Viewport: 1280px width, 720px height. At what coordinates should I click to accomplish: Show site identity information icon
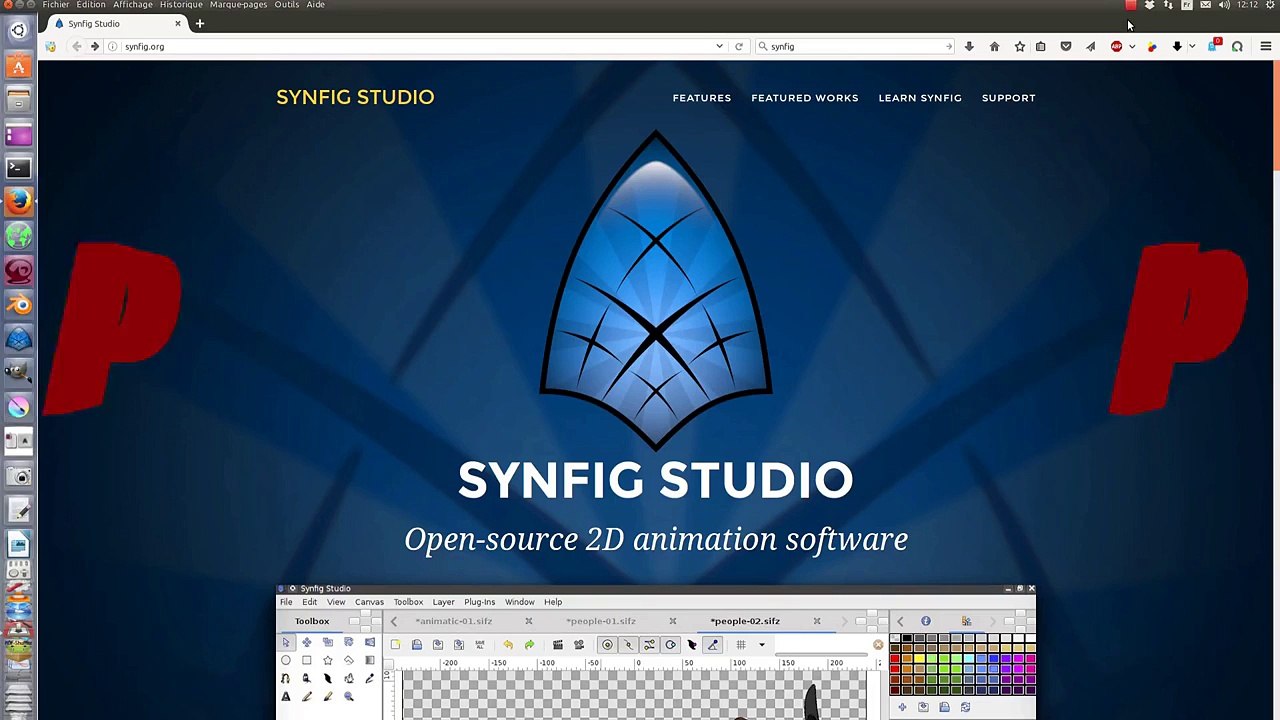click(x=113, y=46)
